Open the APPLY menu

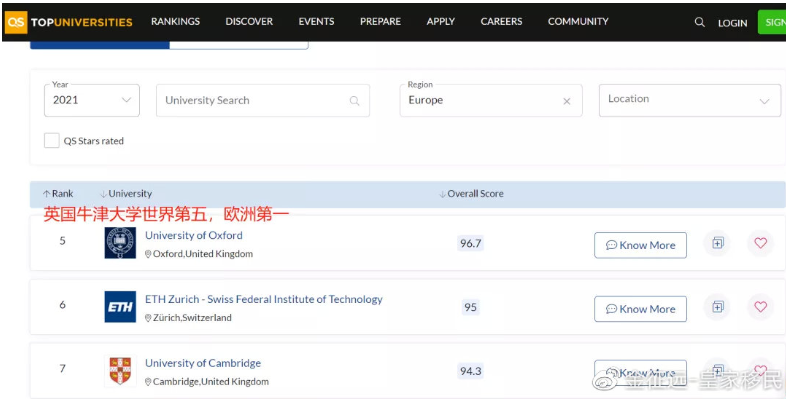coord(441,22)
